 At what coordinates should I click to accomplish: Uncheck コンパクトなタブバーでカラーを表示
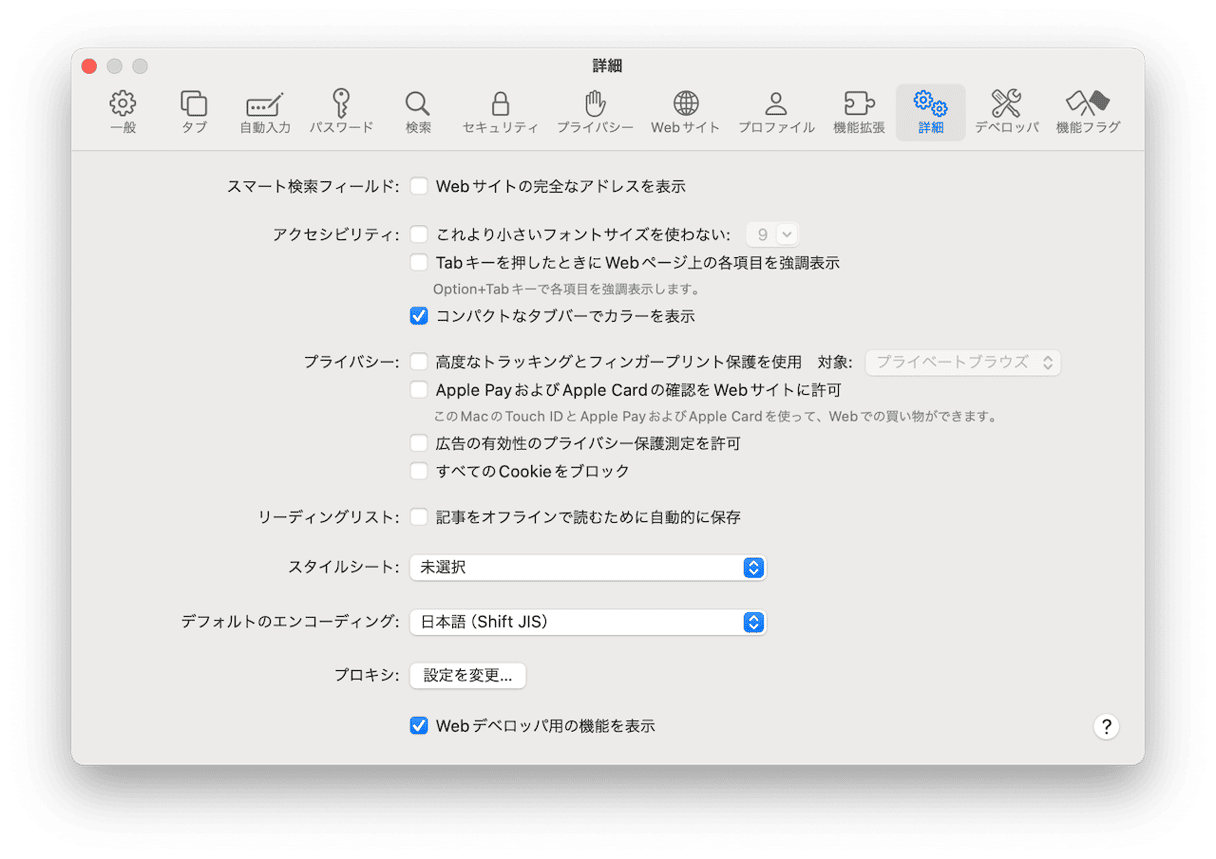point(419,316)
